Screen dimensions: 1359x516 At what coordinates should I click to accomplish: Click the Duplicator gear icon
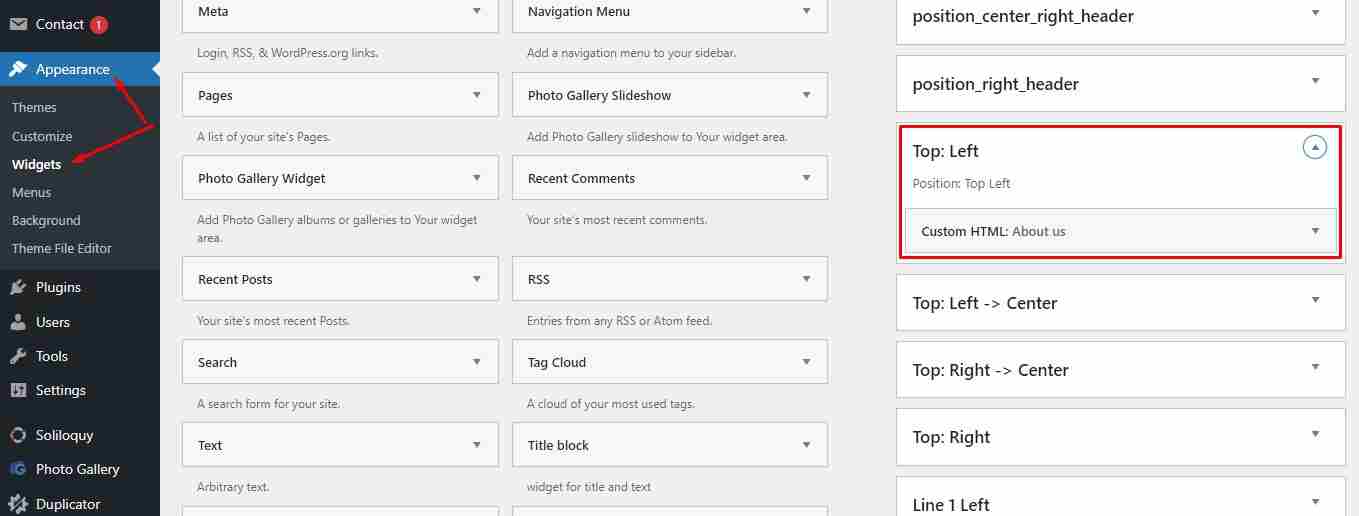click(x=18, y=504)
